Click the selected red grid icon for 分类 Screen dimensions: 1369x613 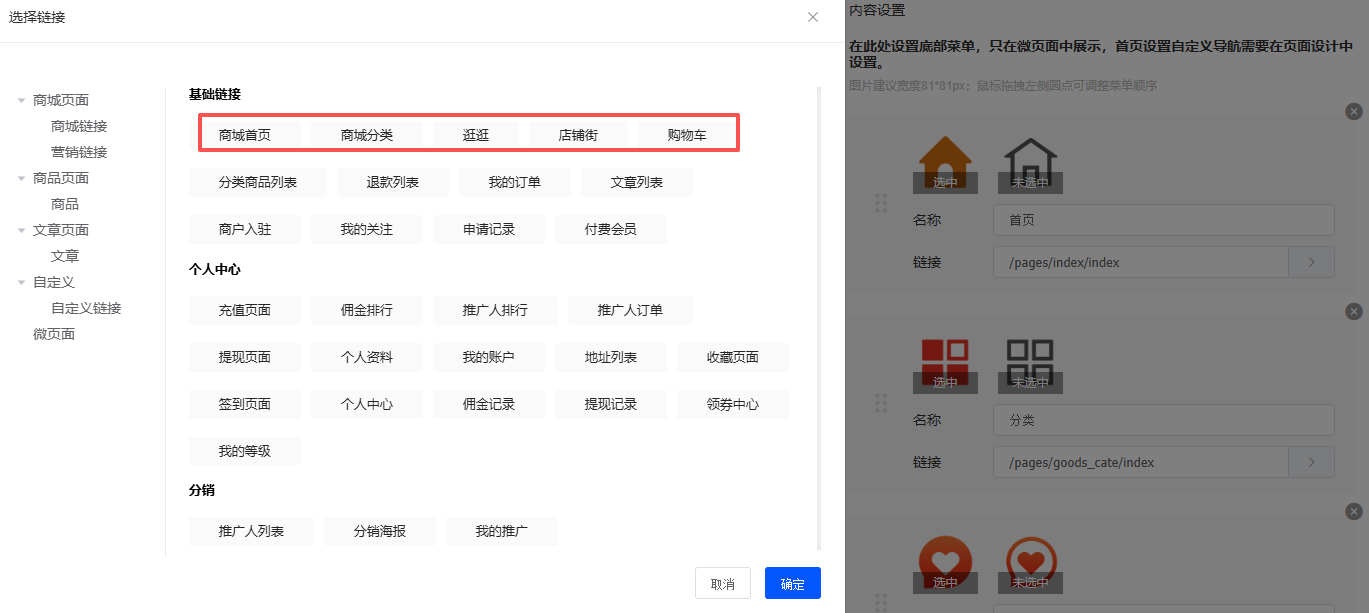(x=945, y=363)
